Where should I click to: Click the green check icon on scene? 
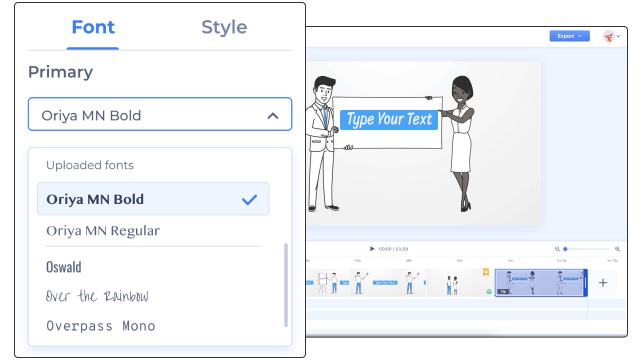[x=489, y=291]
